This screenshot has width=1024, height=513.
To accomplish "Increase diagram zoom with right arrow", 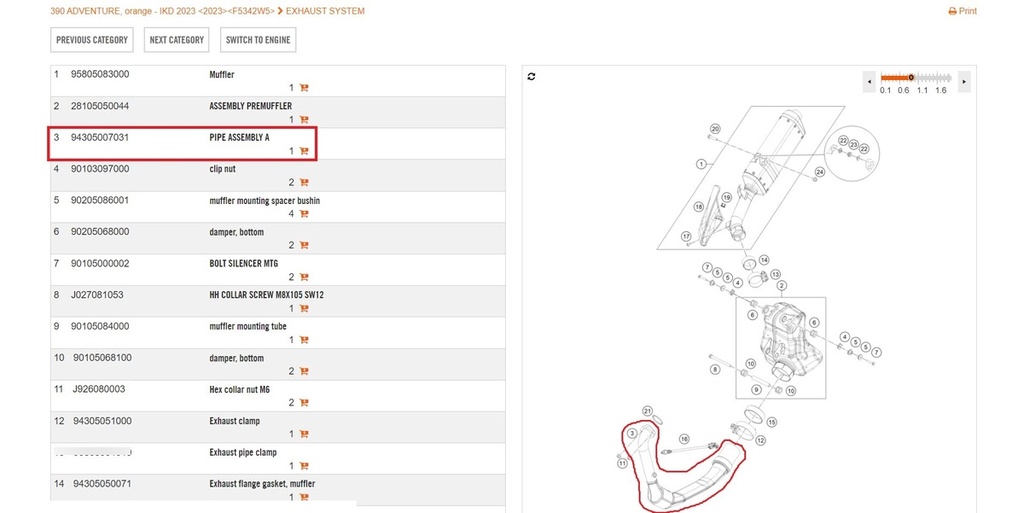I will [x=964, y=82].
